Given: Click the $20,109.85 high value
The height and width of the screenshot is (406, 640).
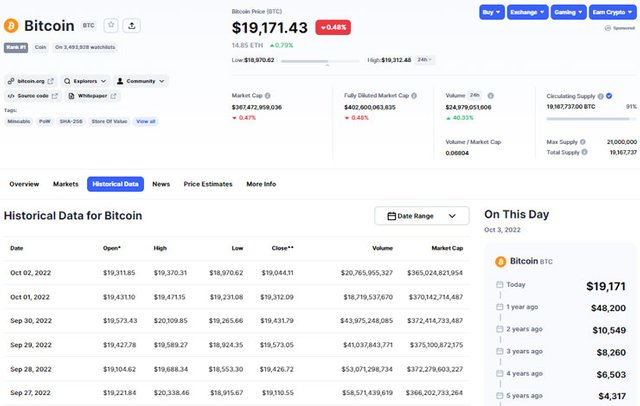Looking at the screenshot, I should point(171,321).
